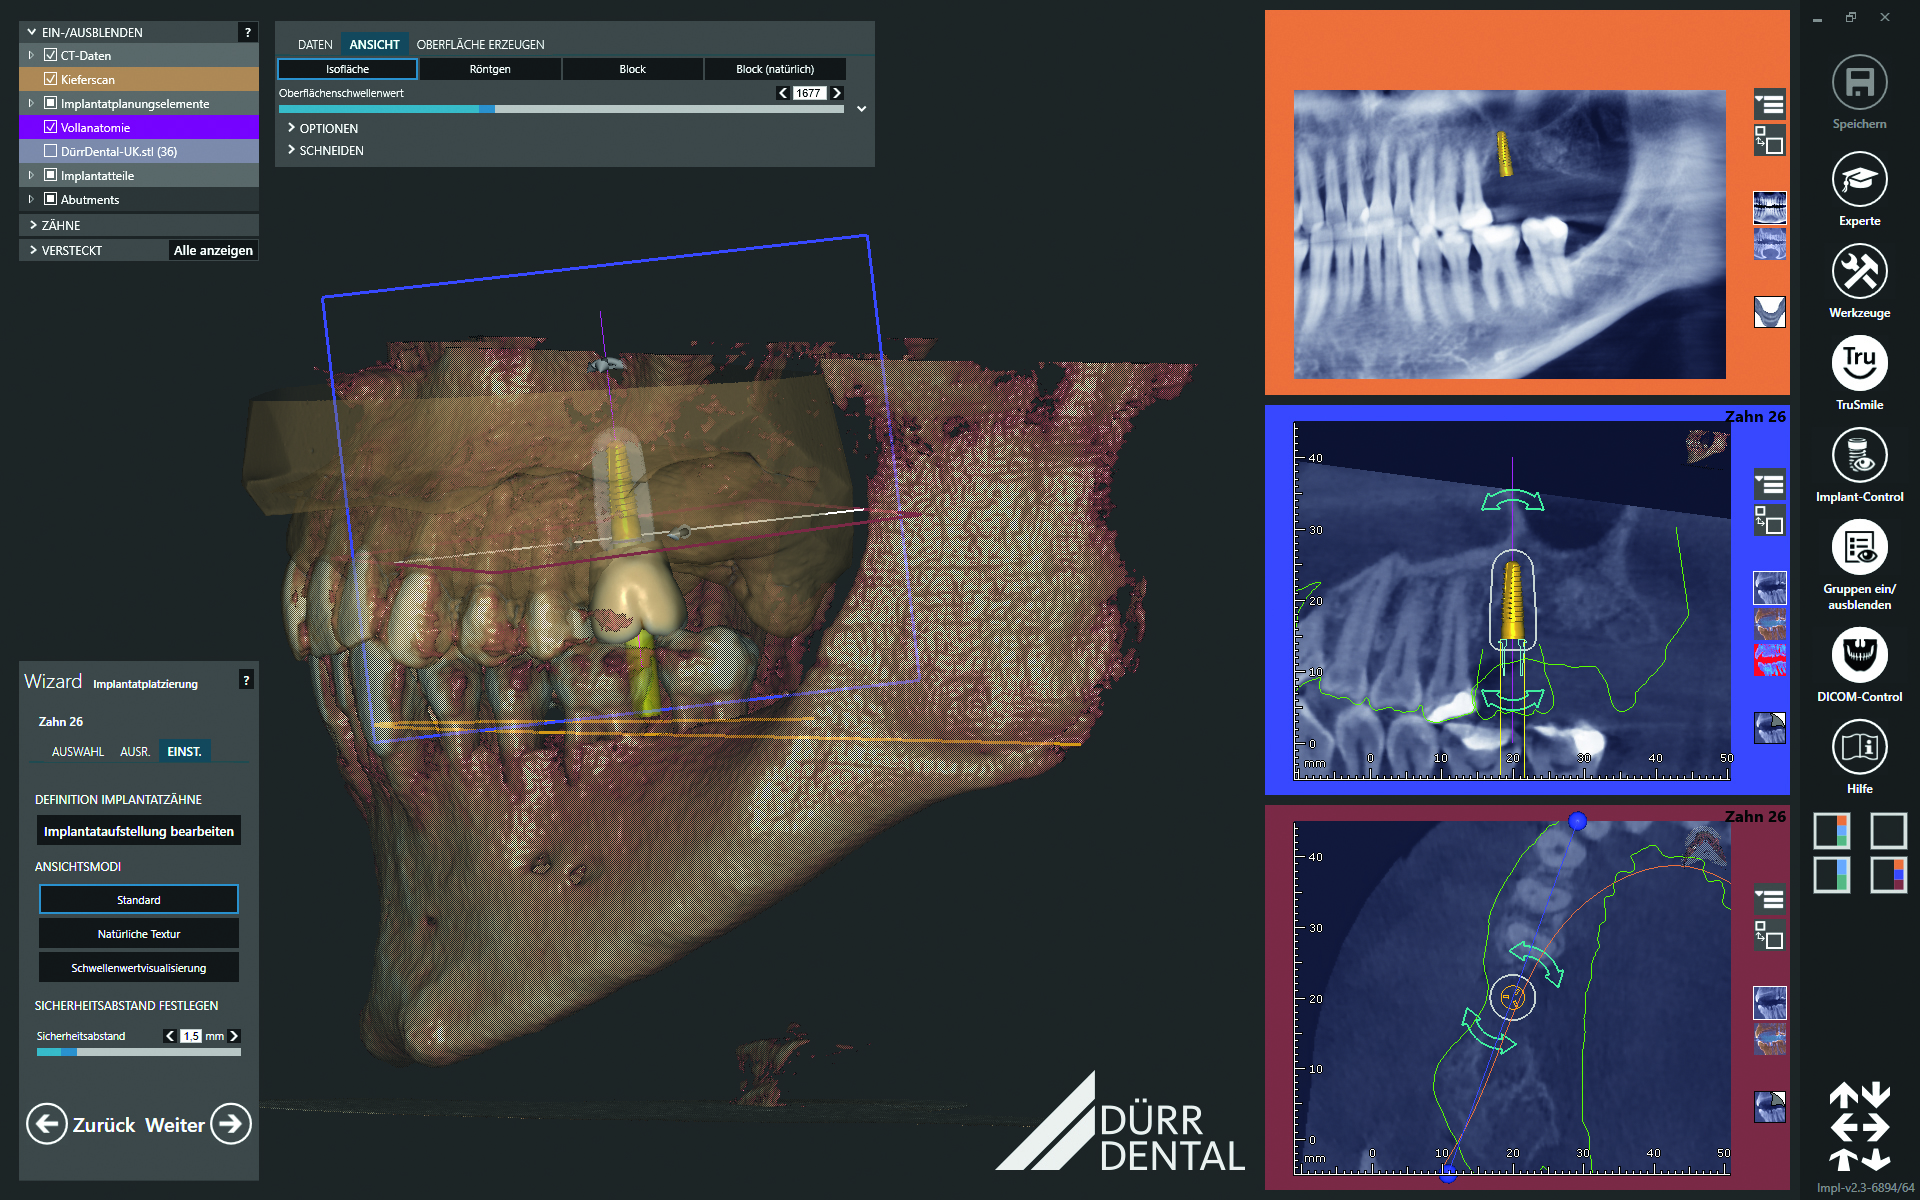
Task: Click Implantataufstellung bearbeiten button
Action: tap(139, 831)
